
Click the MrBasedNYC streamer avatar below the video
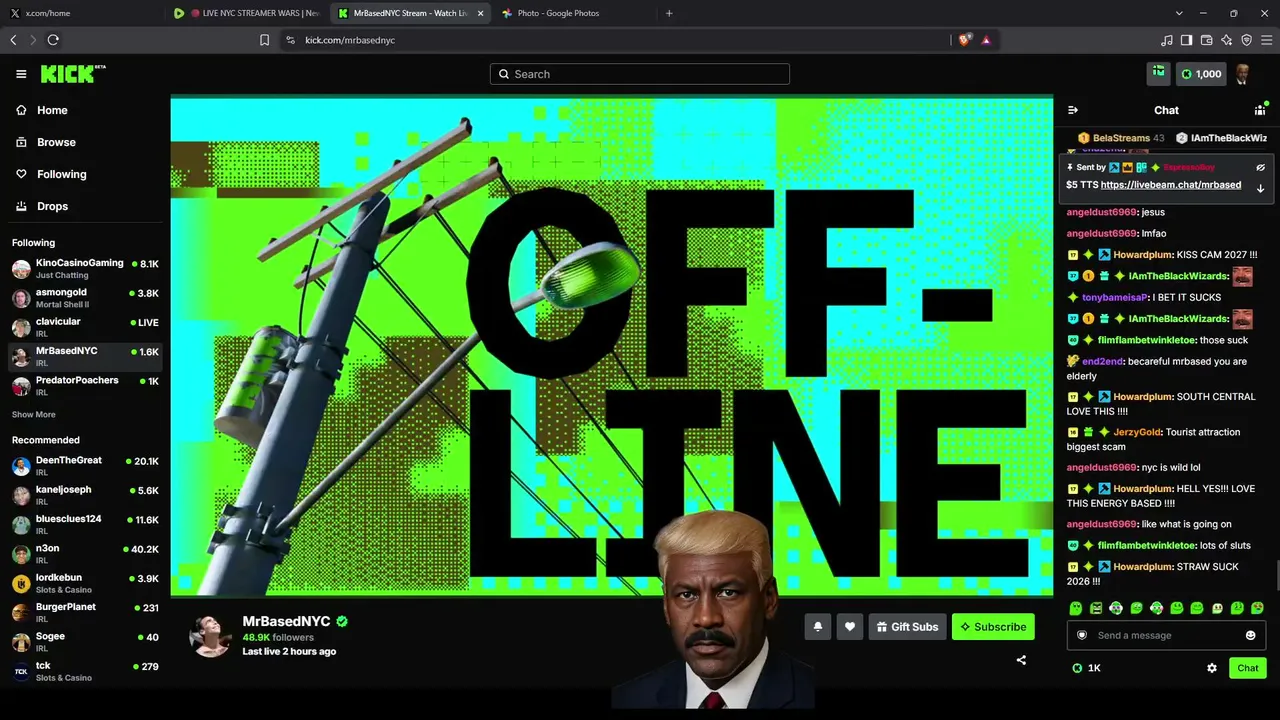[211, 636]
